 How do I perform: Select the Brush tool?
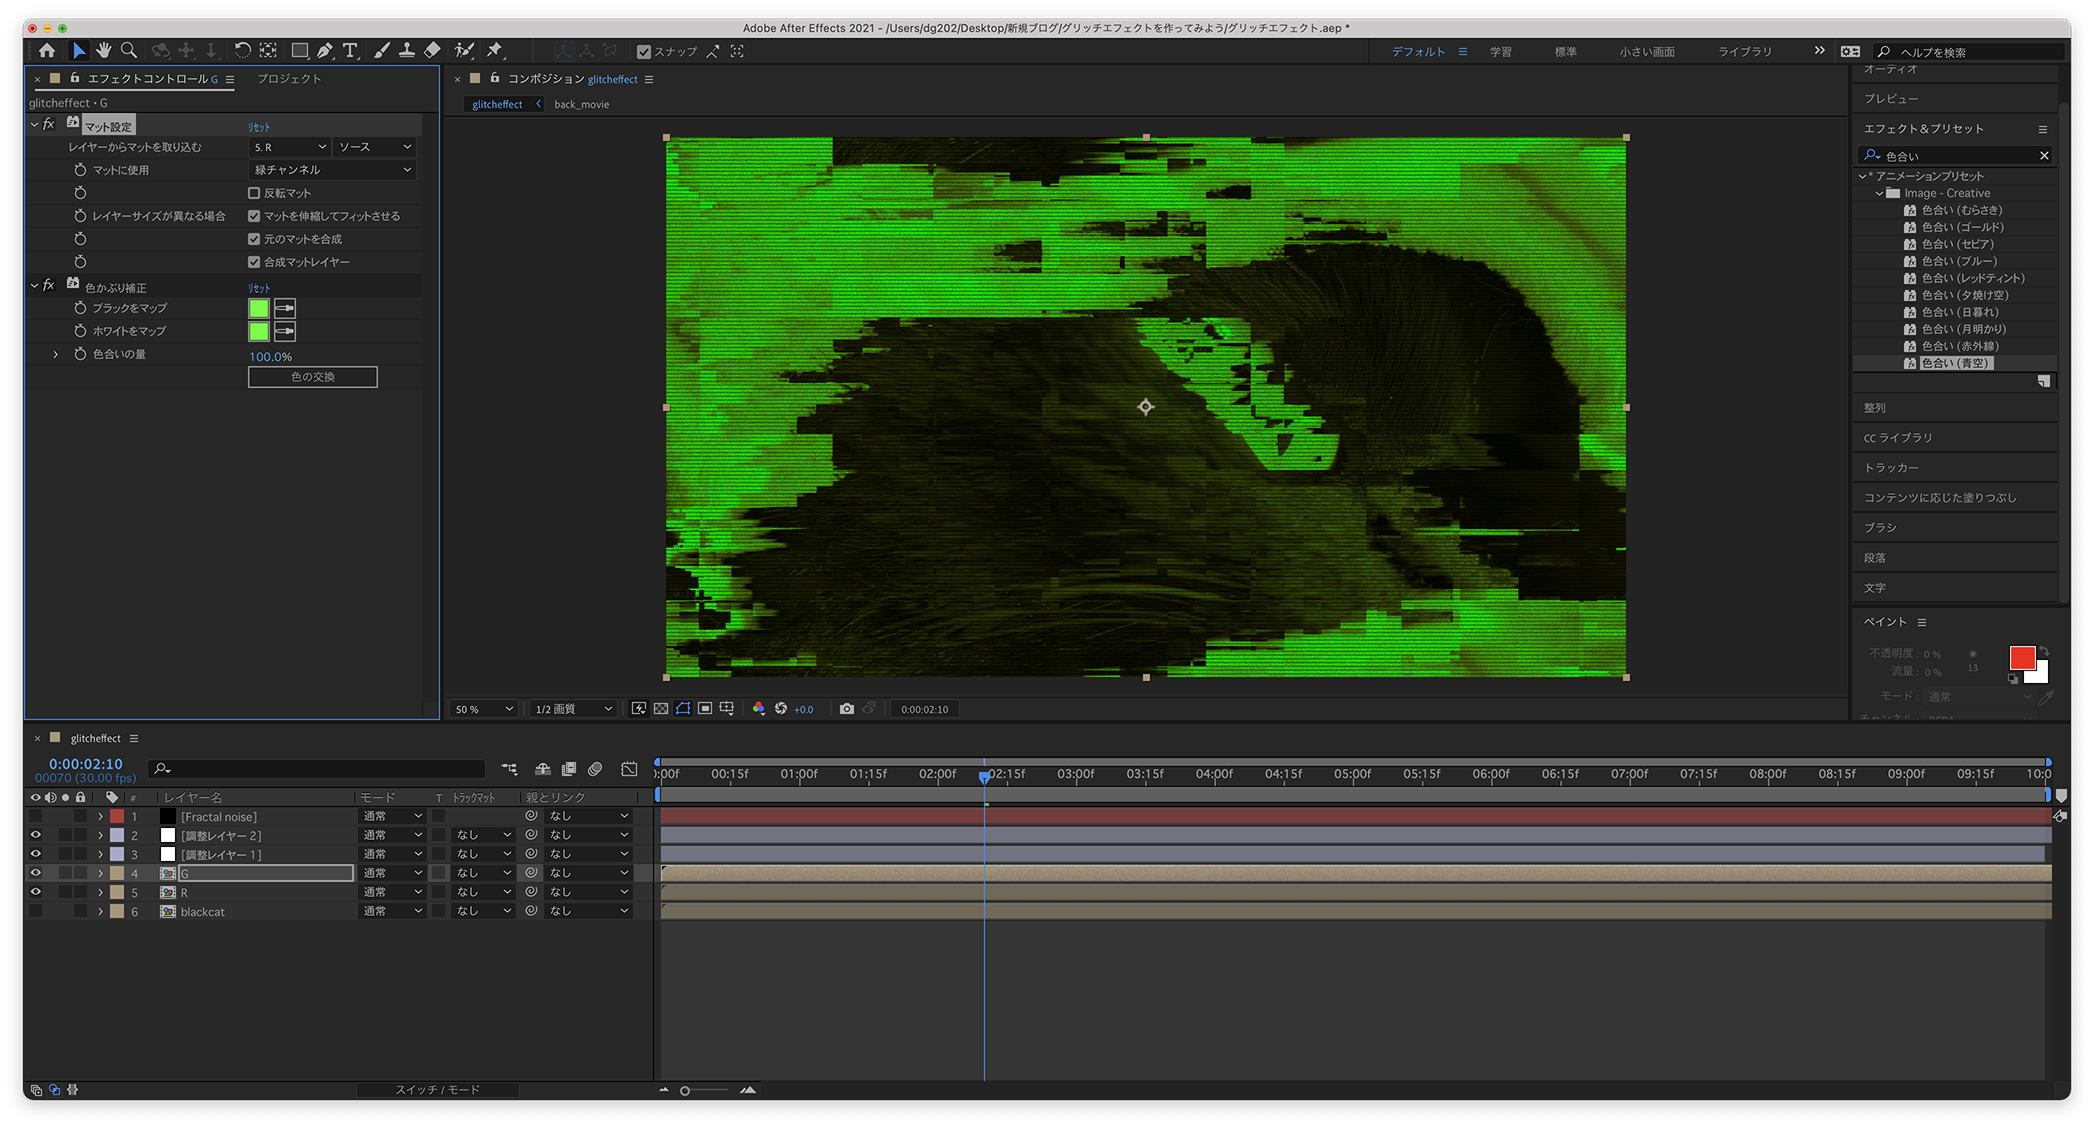click(x=382, y=50)
